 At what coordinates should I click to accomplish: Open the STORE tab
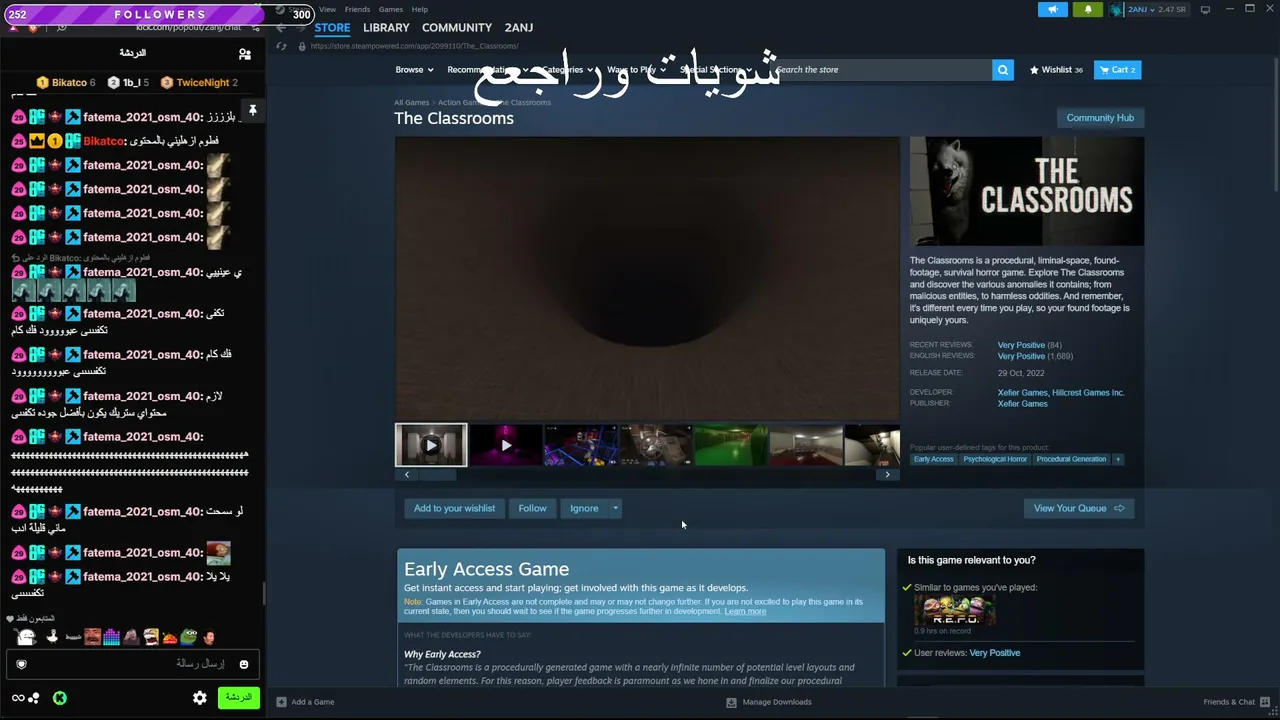pyautogui.click(x=332, y=28)
